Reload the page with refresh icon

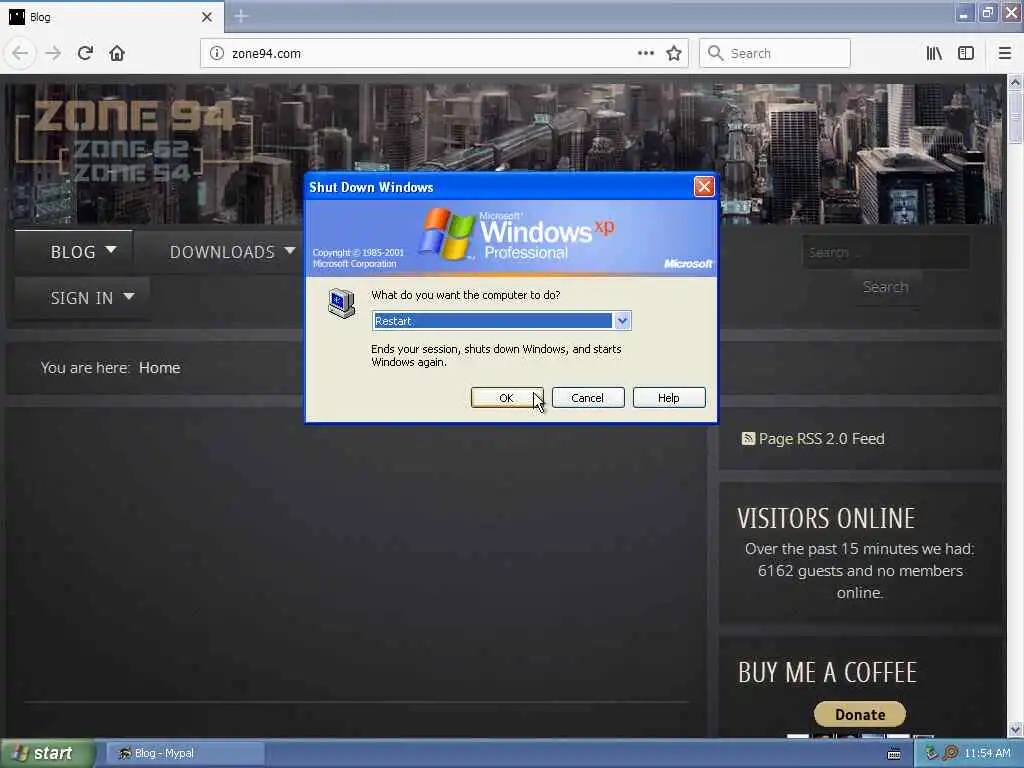tap(85, 53)
